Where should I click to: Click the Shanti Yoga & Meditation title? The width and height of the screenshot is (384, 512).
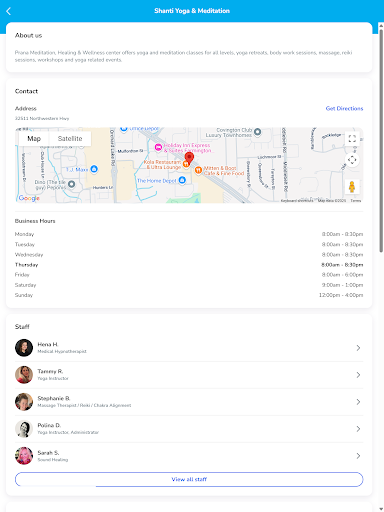(192, 11)
